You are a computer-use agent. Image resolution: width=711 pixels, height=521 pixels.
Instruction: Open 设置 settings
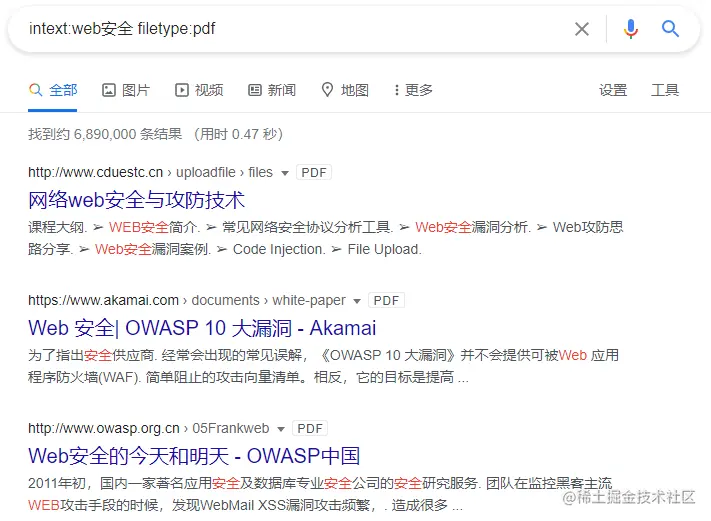click(x=613, y=90)
